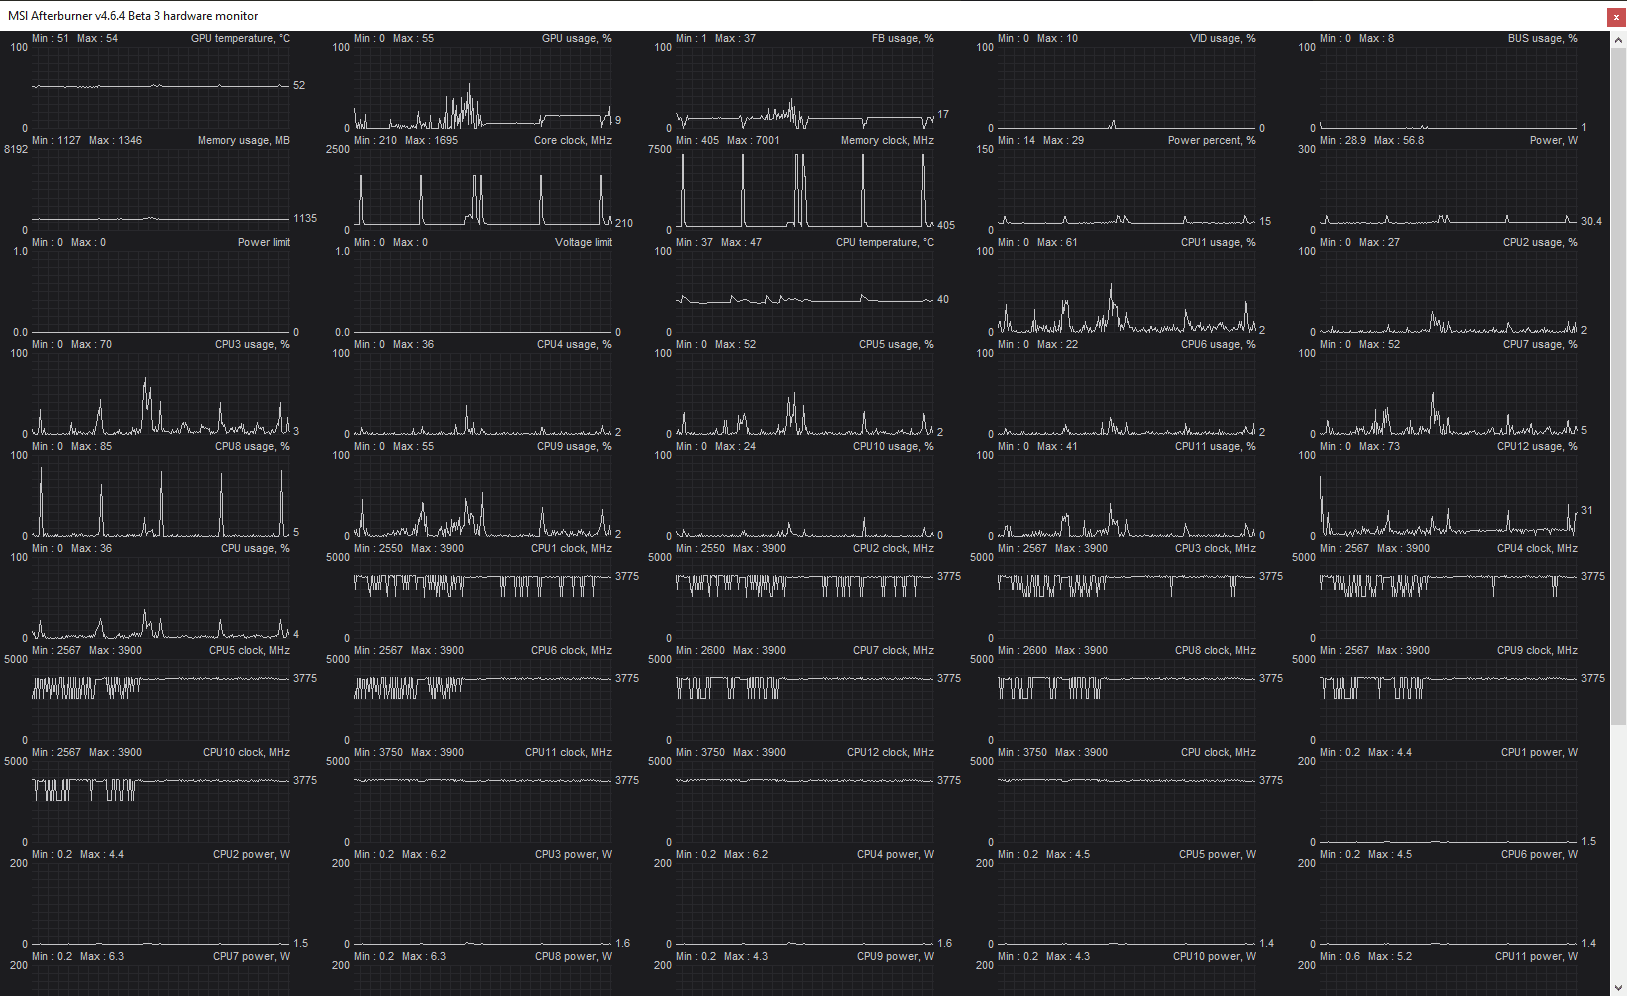
Task: Select the CPU7 clock graph
Action: [805, 699]
